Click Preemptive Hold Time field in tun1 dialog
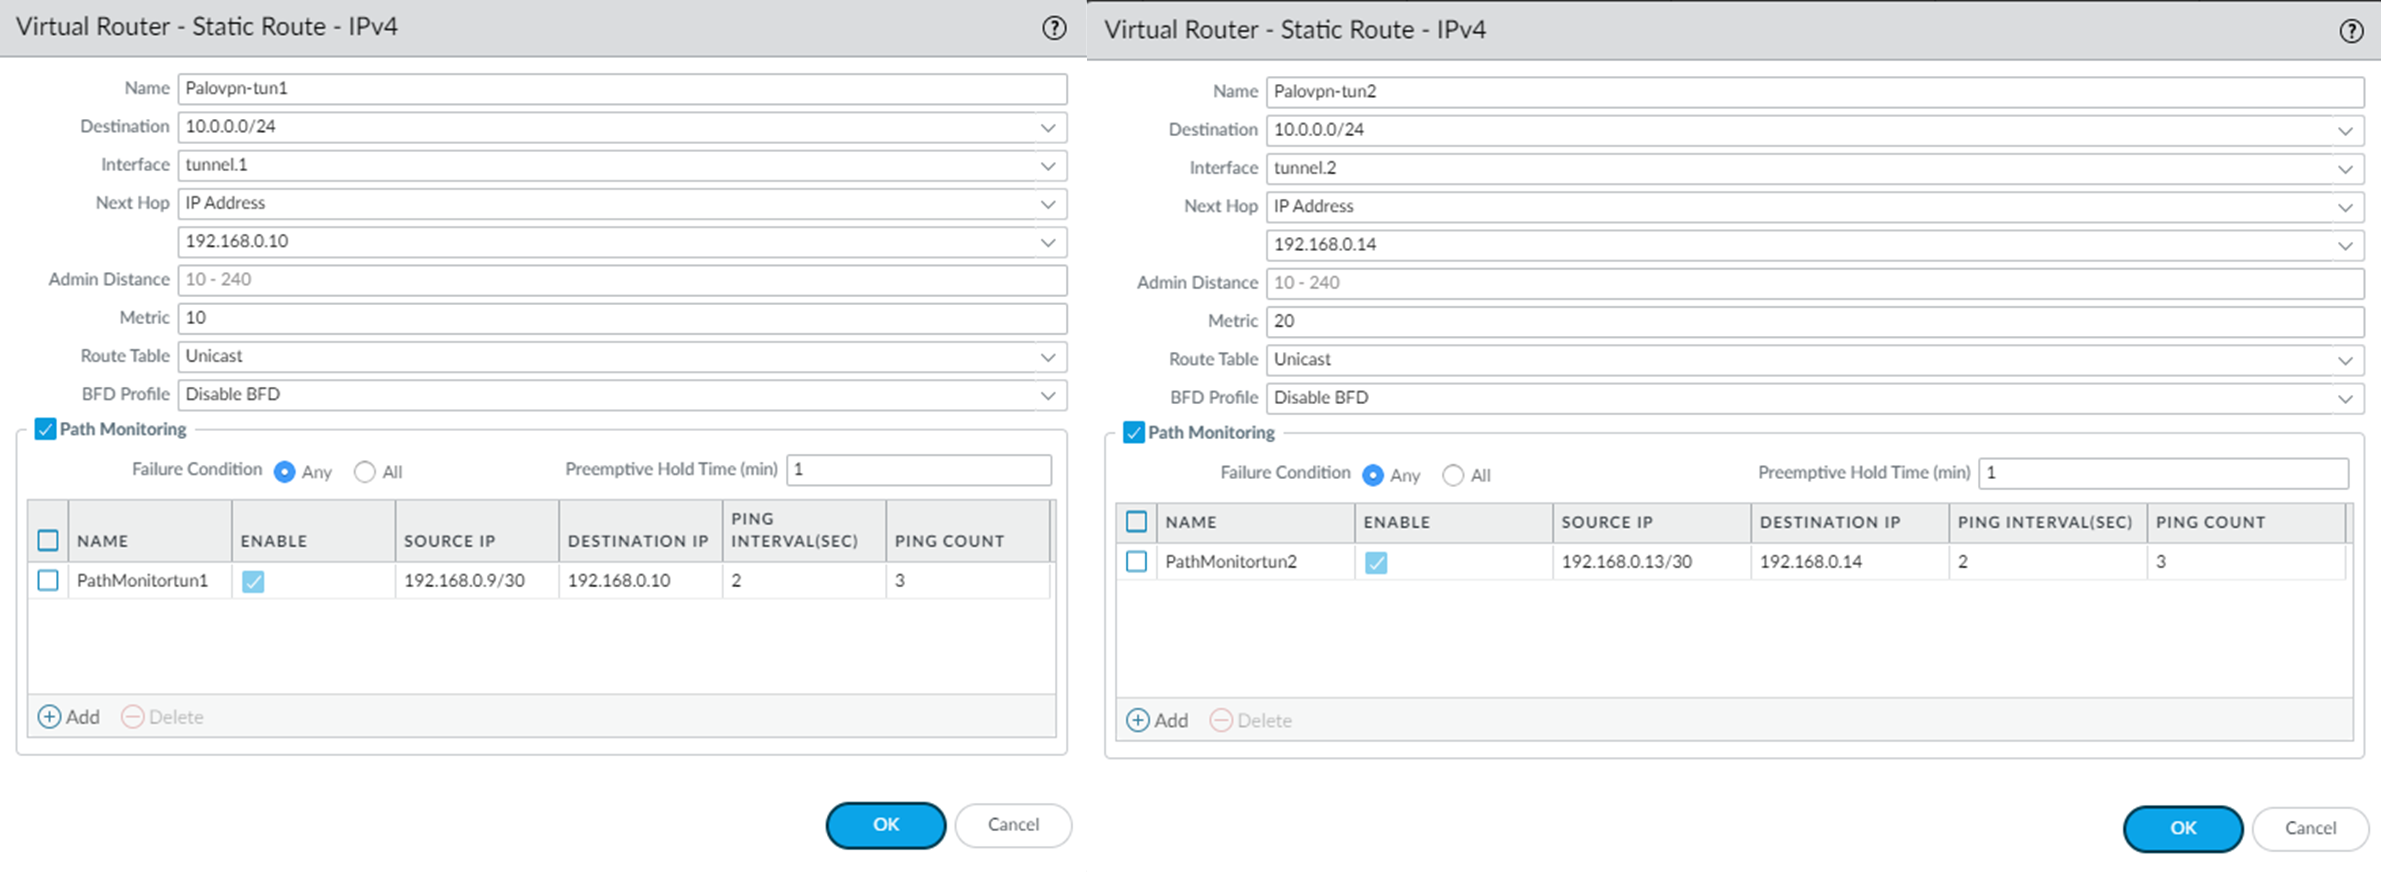Viewport: 2381px width, 874px height. pyautogui.click(x=919, y=470)
